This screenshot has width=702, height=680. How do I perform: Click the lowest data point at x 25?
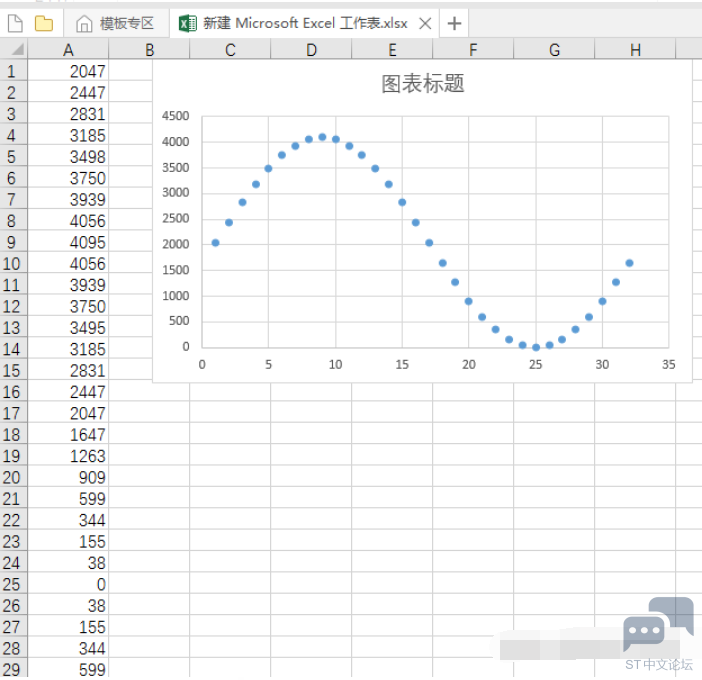[x=536, y=347]
